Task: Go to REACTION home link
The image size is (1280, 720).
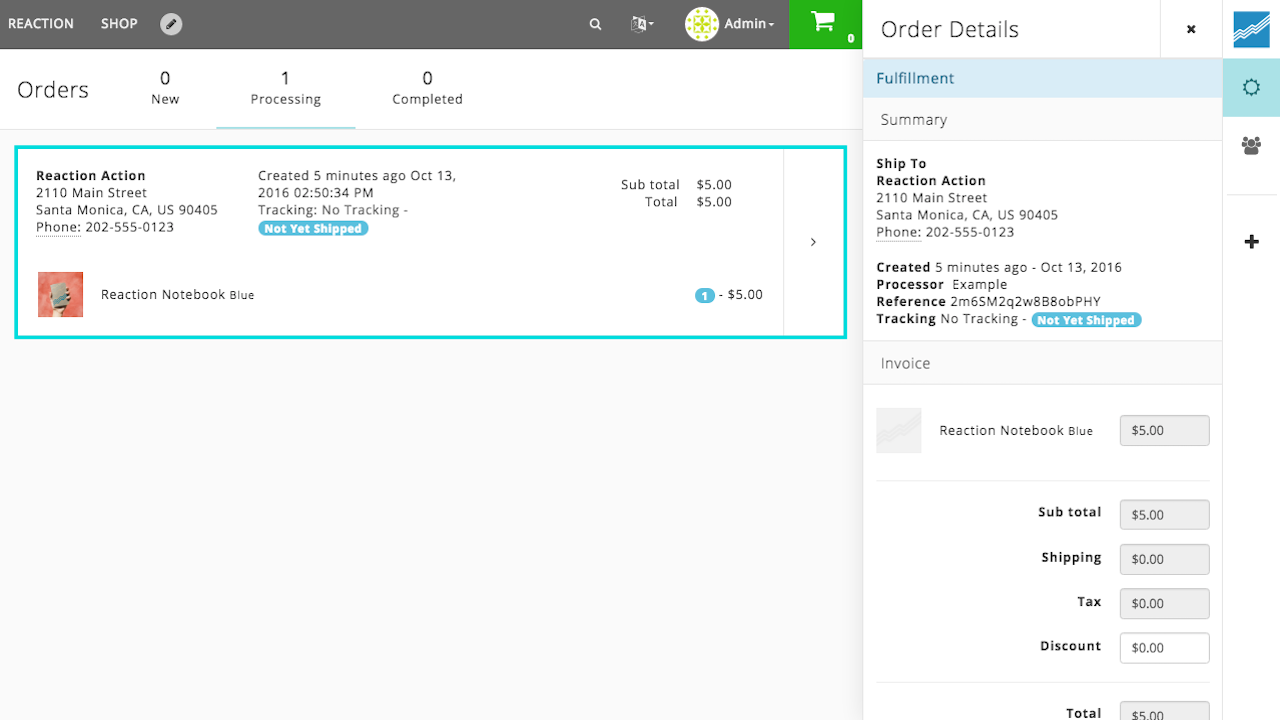Action: click(x=41, y=24)
